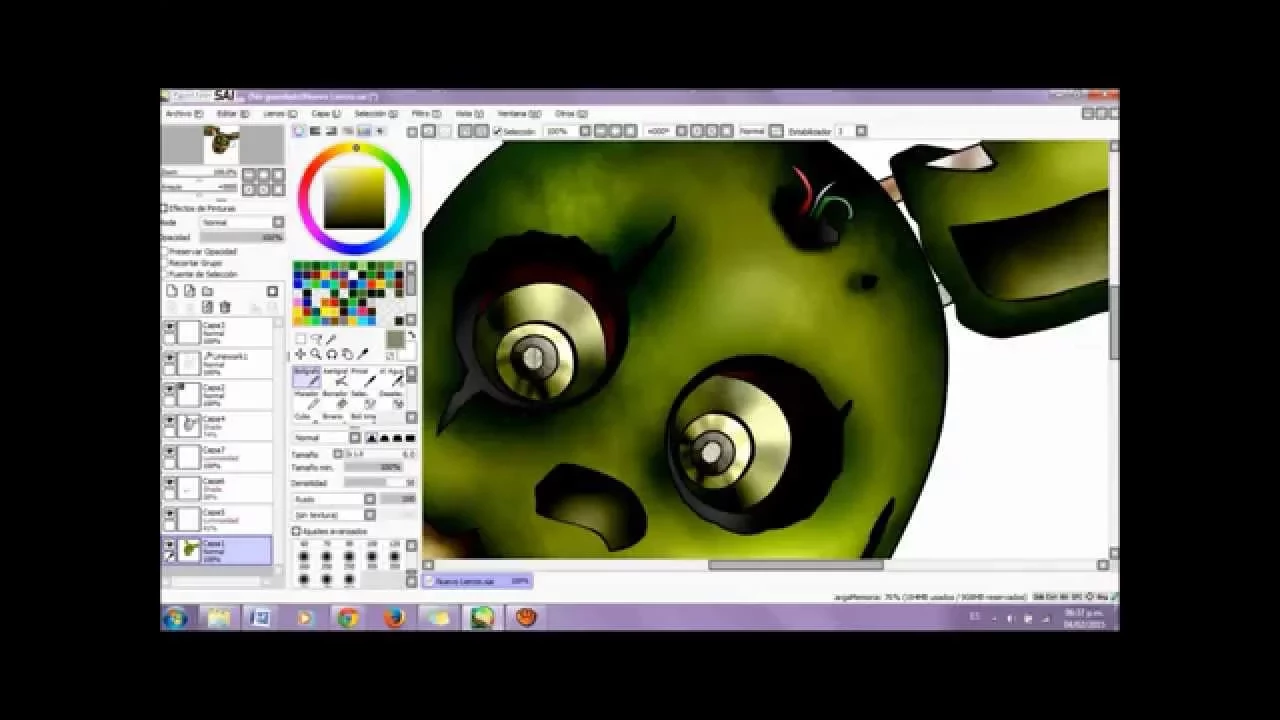Open the layer Modo Normal dropdown
Image resolution: width=1280 pixels, height=720 pixels.
pos(278,222)
